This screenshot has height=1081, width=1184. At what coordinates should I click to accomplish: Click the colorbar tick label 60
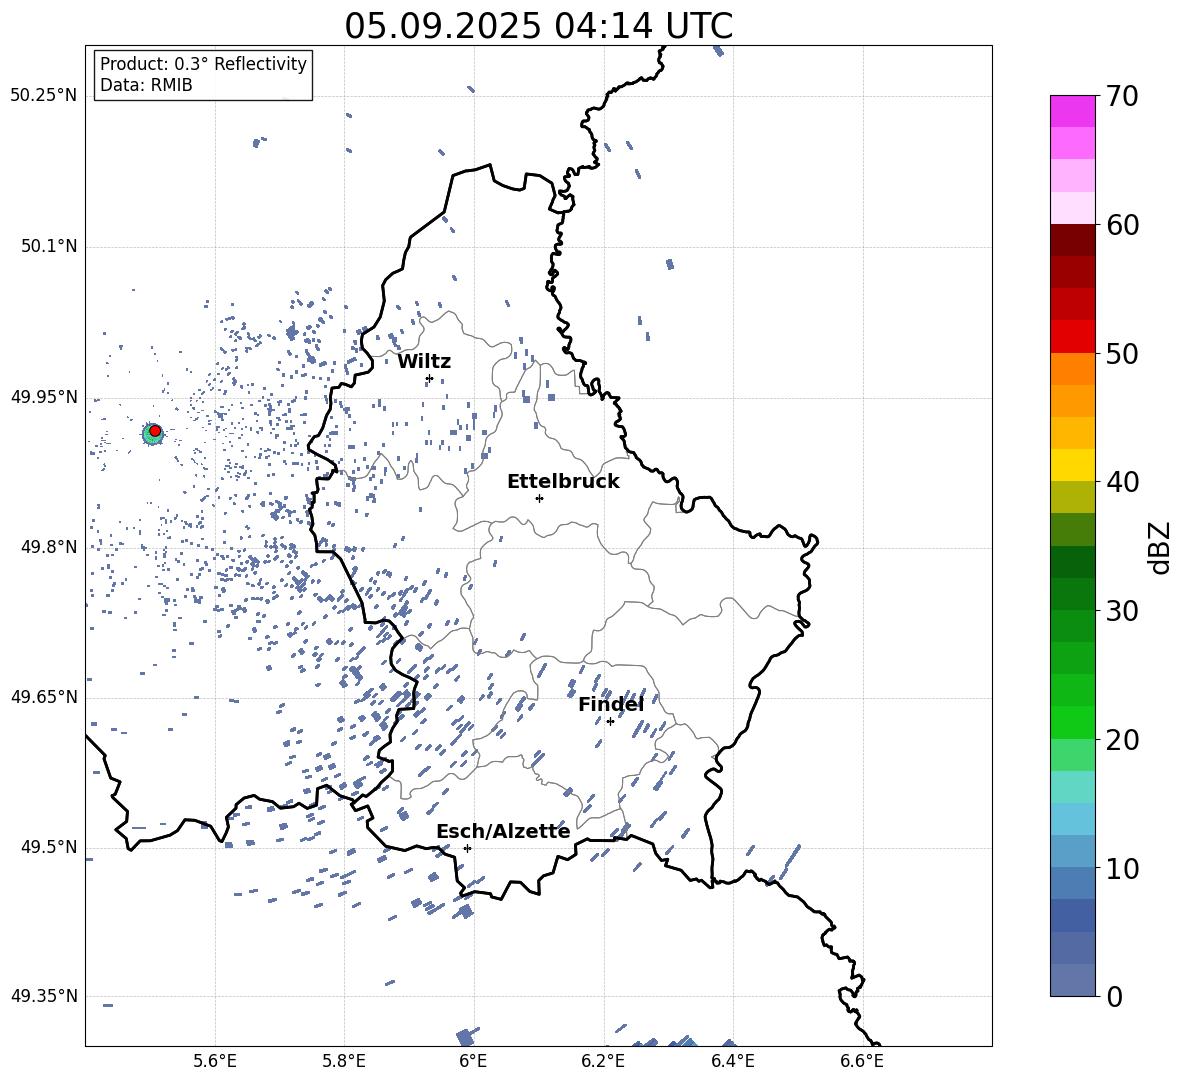click(x=1122, y=225)
